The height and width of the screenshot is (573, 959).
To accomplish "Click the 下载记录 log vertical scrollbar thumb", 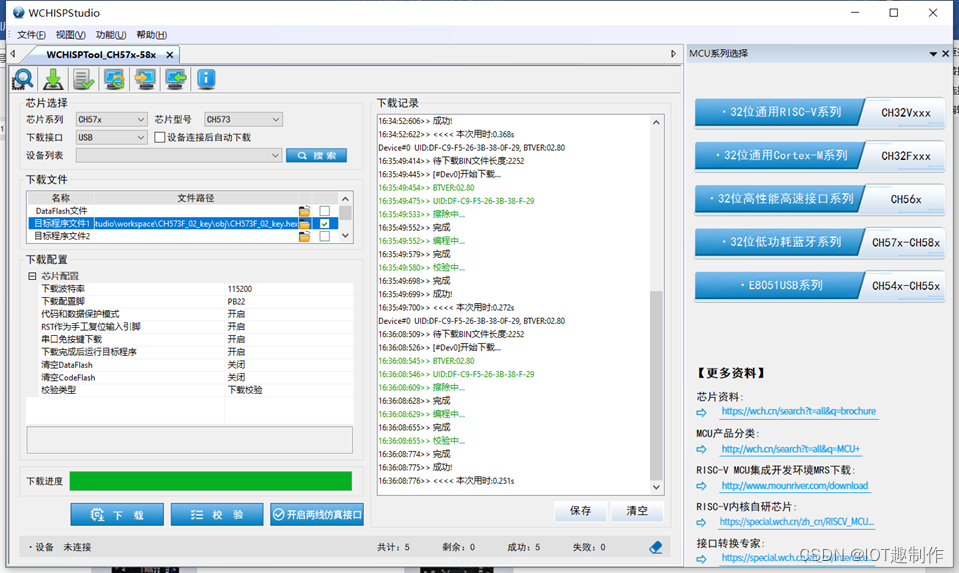I will tap(656, 385).
